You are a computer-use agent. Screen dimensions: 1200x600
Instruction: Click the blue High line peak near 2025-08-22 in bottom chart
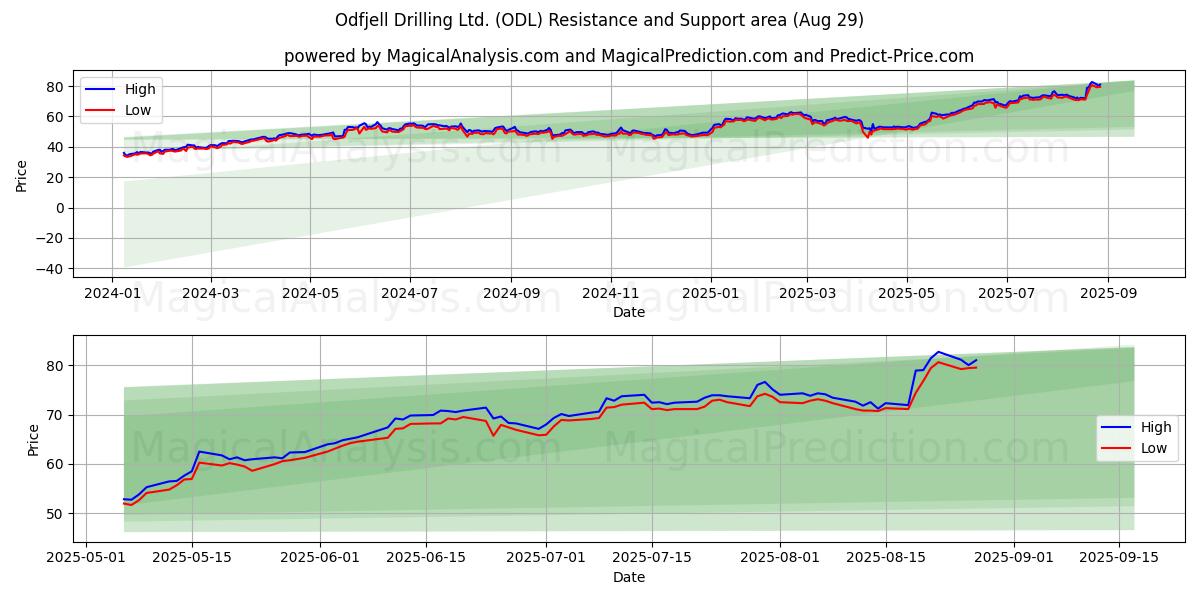[938, 352]
